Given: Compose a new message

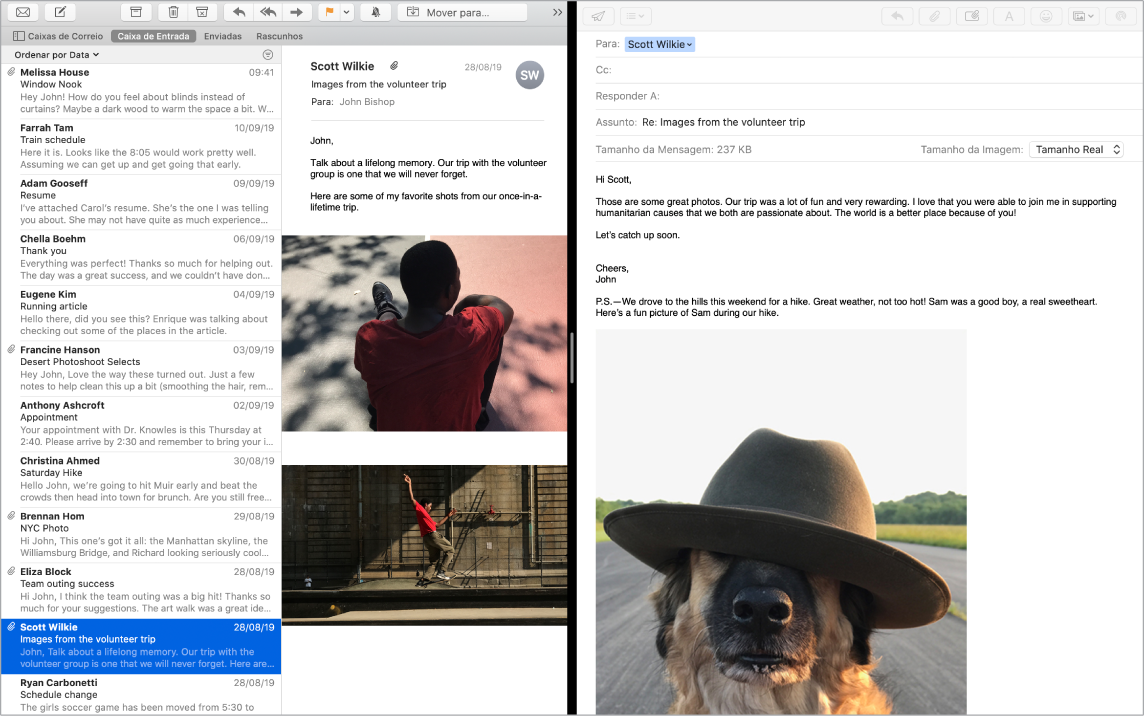Looking at the screenshot, I should click(x=60, y=13).
